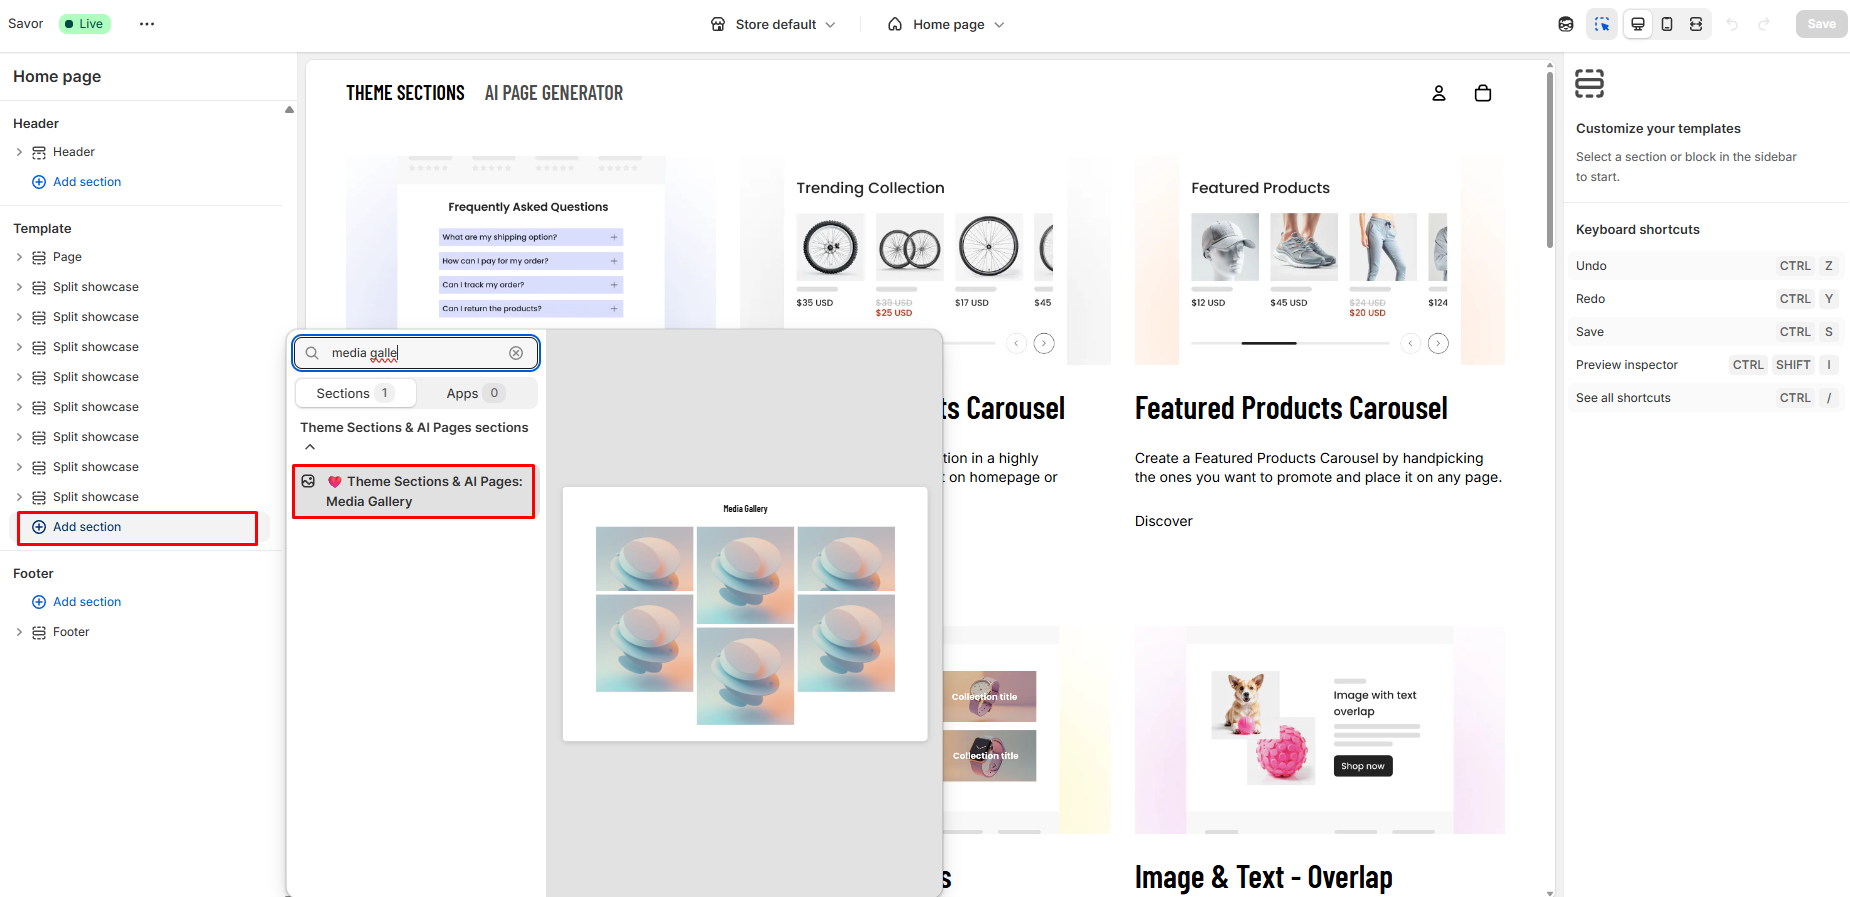Switch to fullscreen preview view

pos(1696,24)
